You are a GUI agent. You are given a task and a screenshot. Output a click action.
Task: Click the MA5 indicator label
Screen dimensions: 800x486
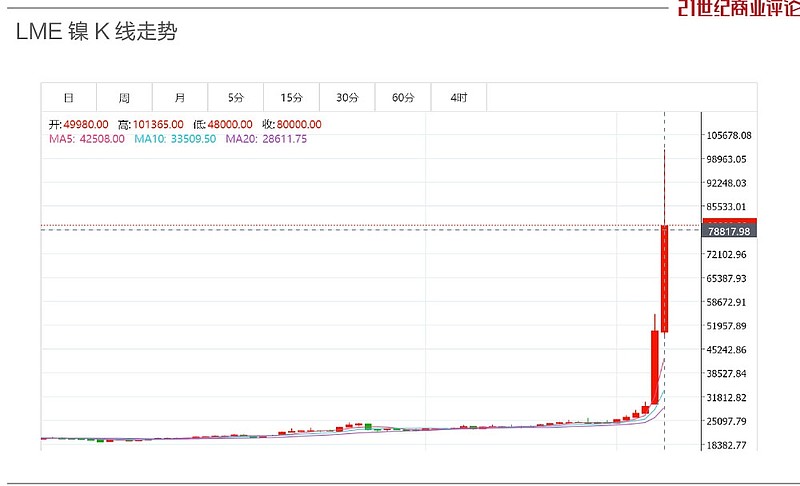tap(87, 139)
